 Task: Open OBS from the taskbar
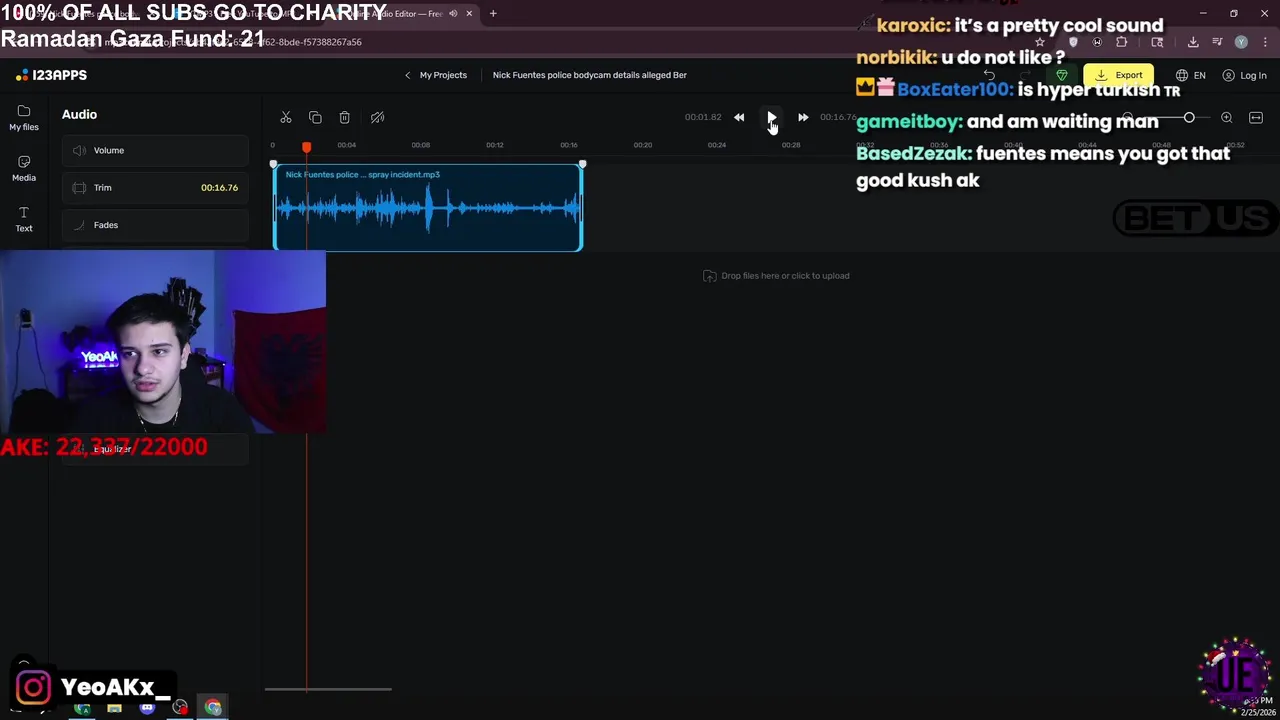point(180,708)
